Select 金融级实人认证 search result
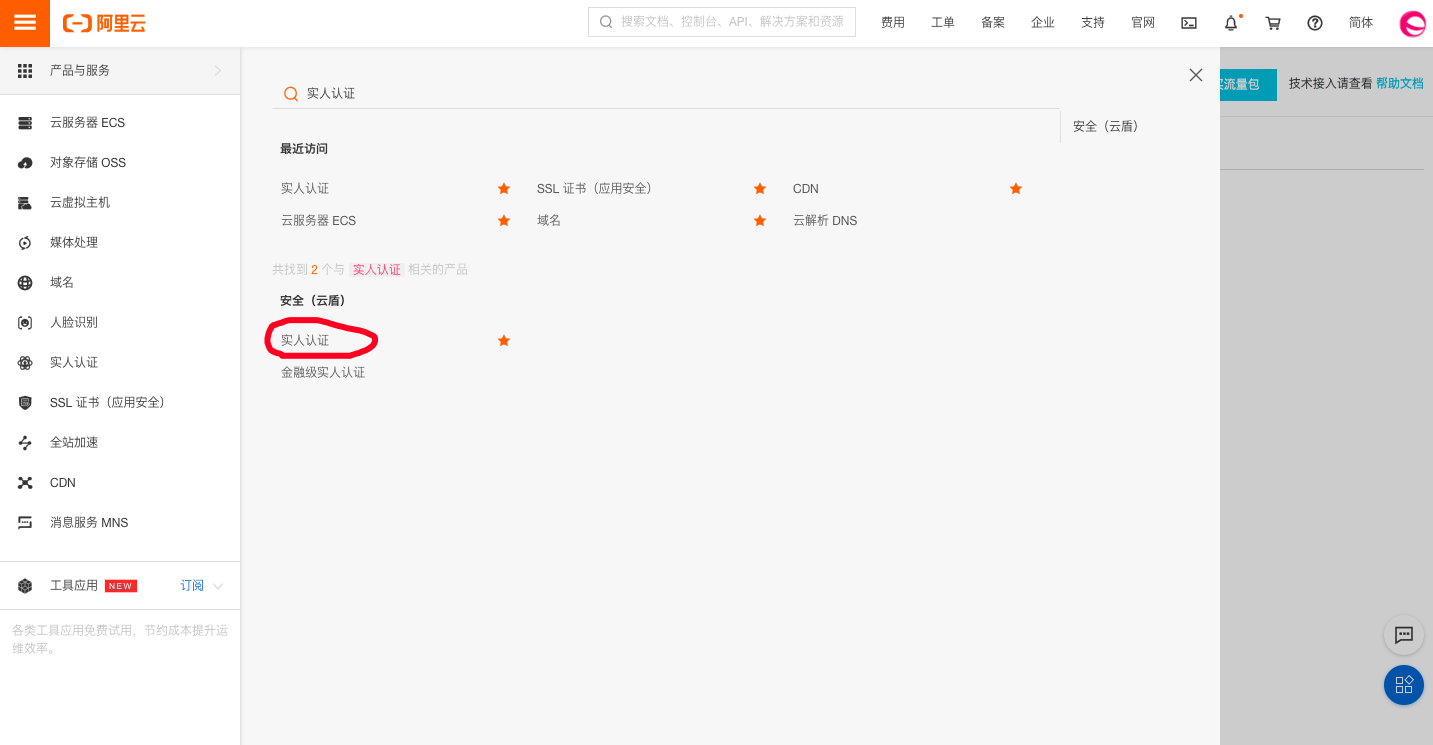 point(323,373)
